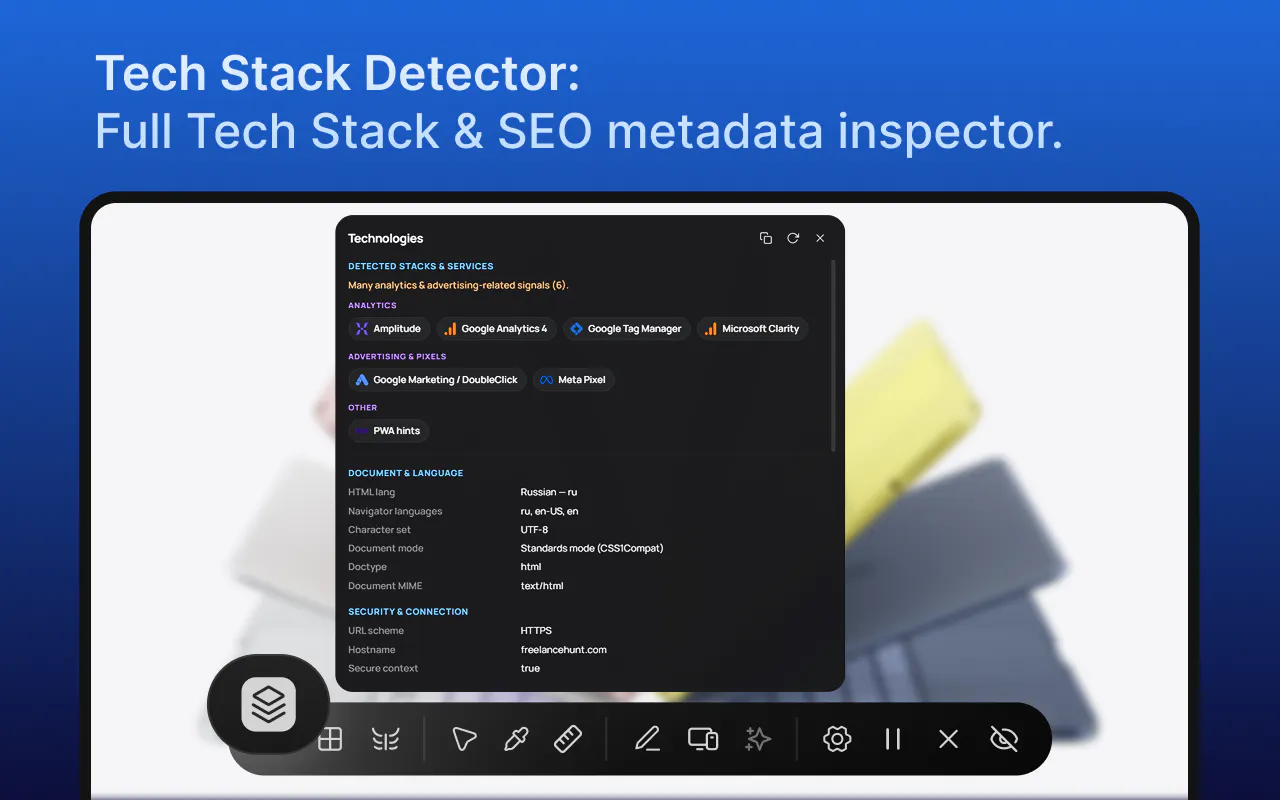Open the tech stack layers tool
The height and width of the screenshot is (800, 1280).
pyautogui.click(x=269, y=705)
